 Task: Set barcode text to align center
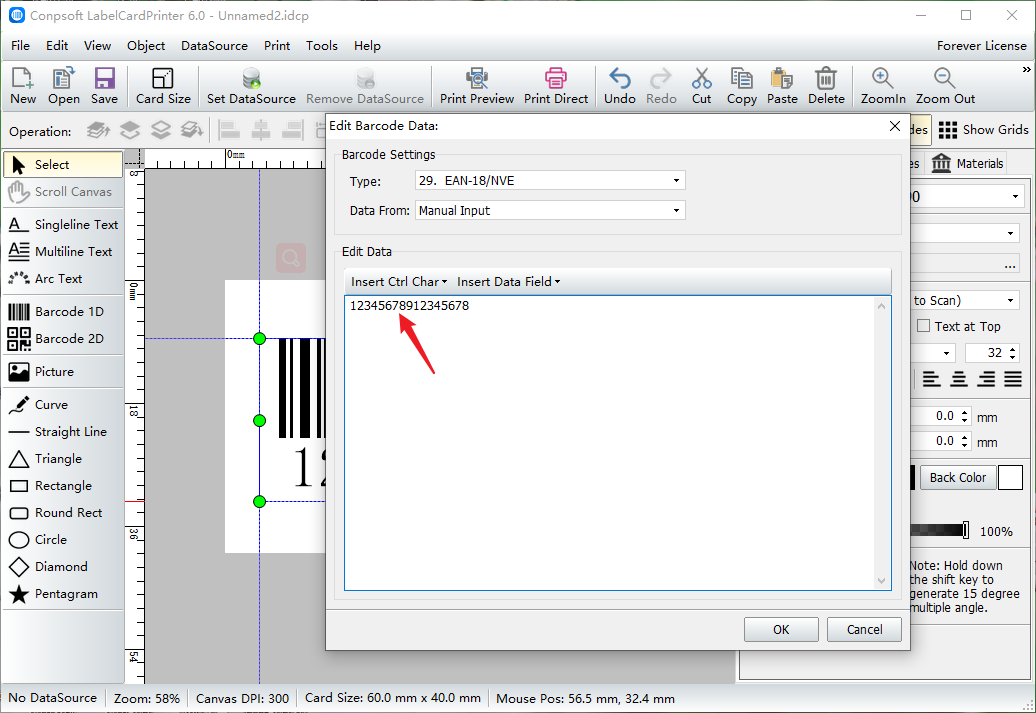[959, 379]
